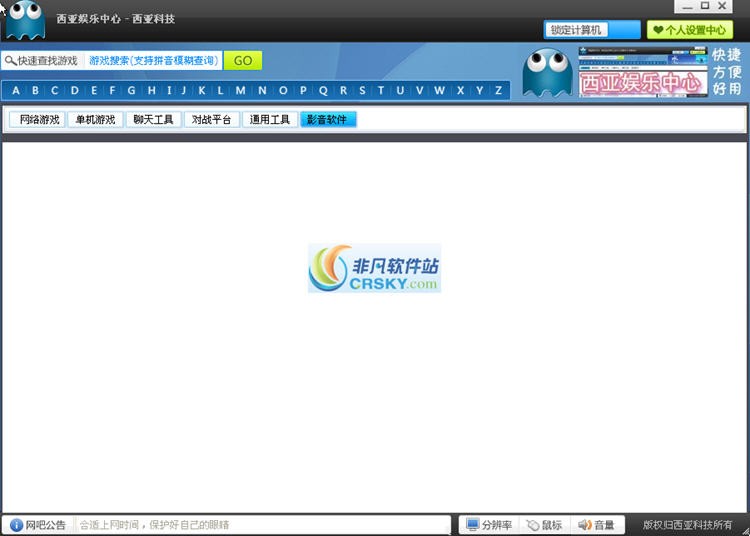Filter games by letter E
This screenshot has height=536, width=750.
[x=94, y=90]
